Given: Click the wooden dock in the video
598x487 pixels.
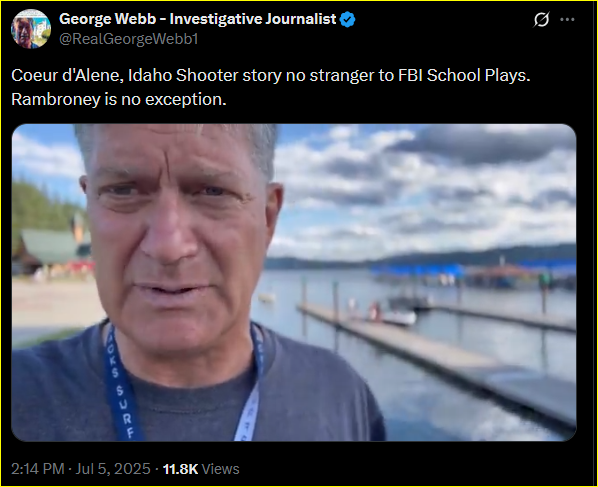Looking at the screenshot, I should point(435,358).
